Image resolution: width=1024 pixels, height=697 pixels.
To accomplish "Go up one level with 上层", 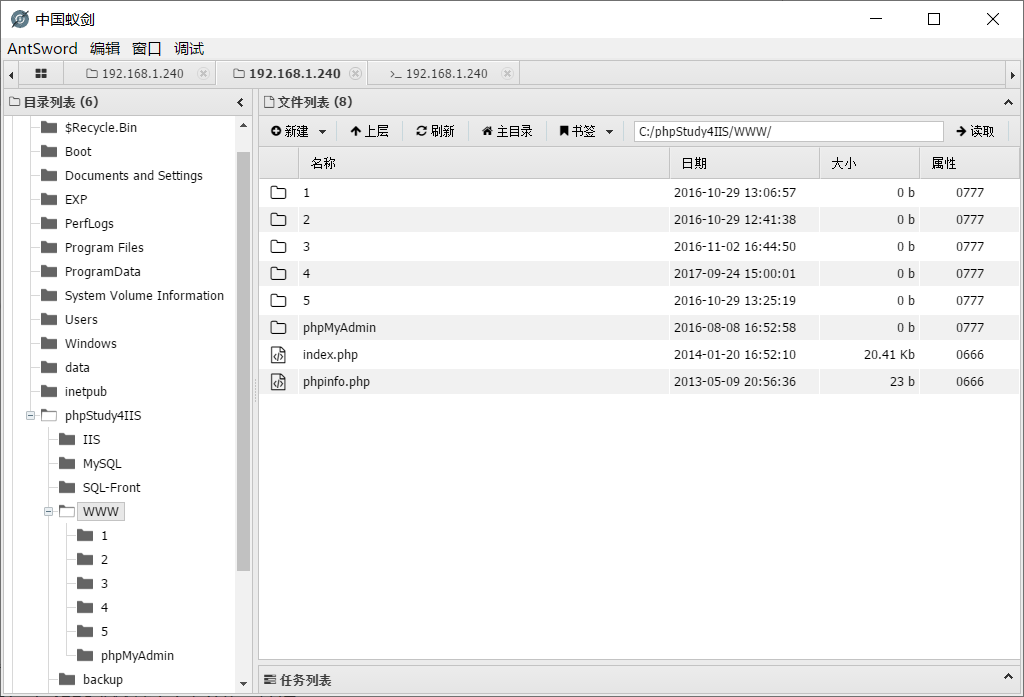I will coord(370,131).
